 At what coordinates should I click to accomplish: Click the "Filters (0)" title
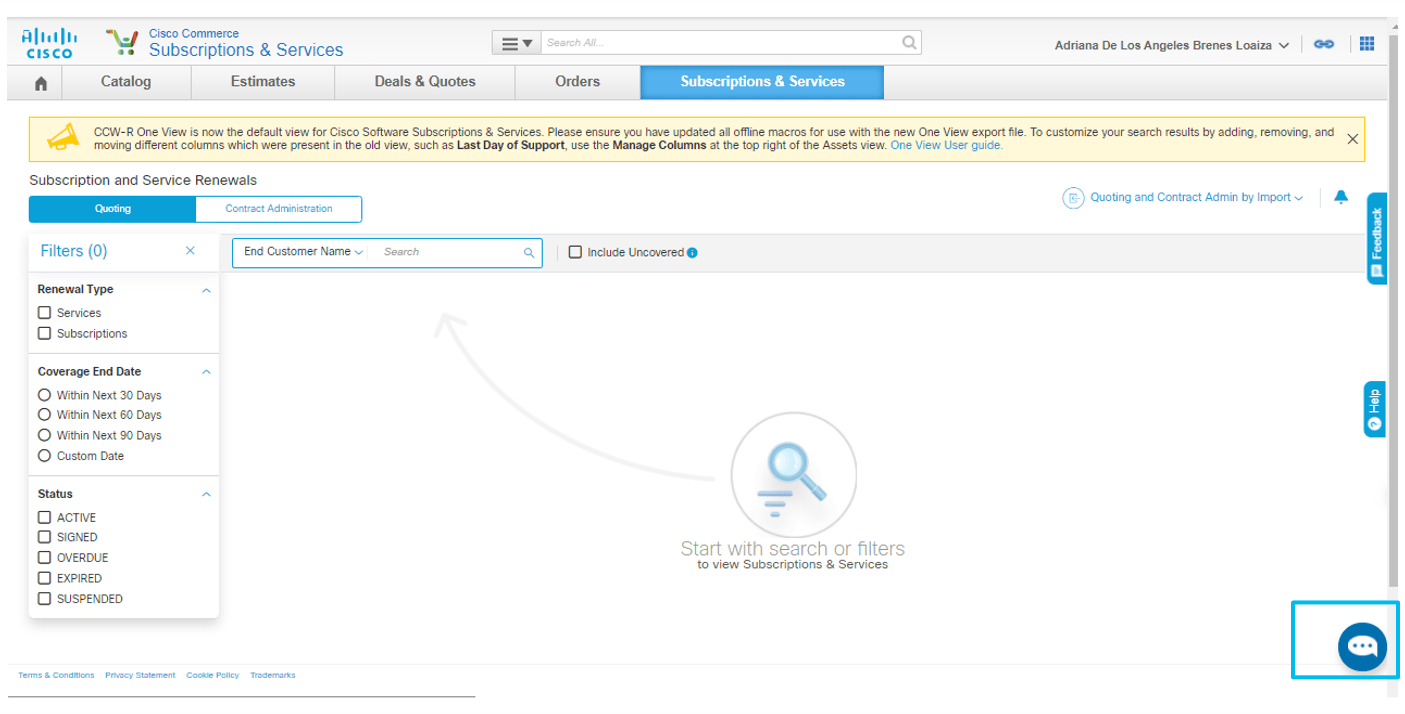pyautogui.click(x=74, y=251)
